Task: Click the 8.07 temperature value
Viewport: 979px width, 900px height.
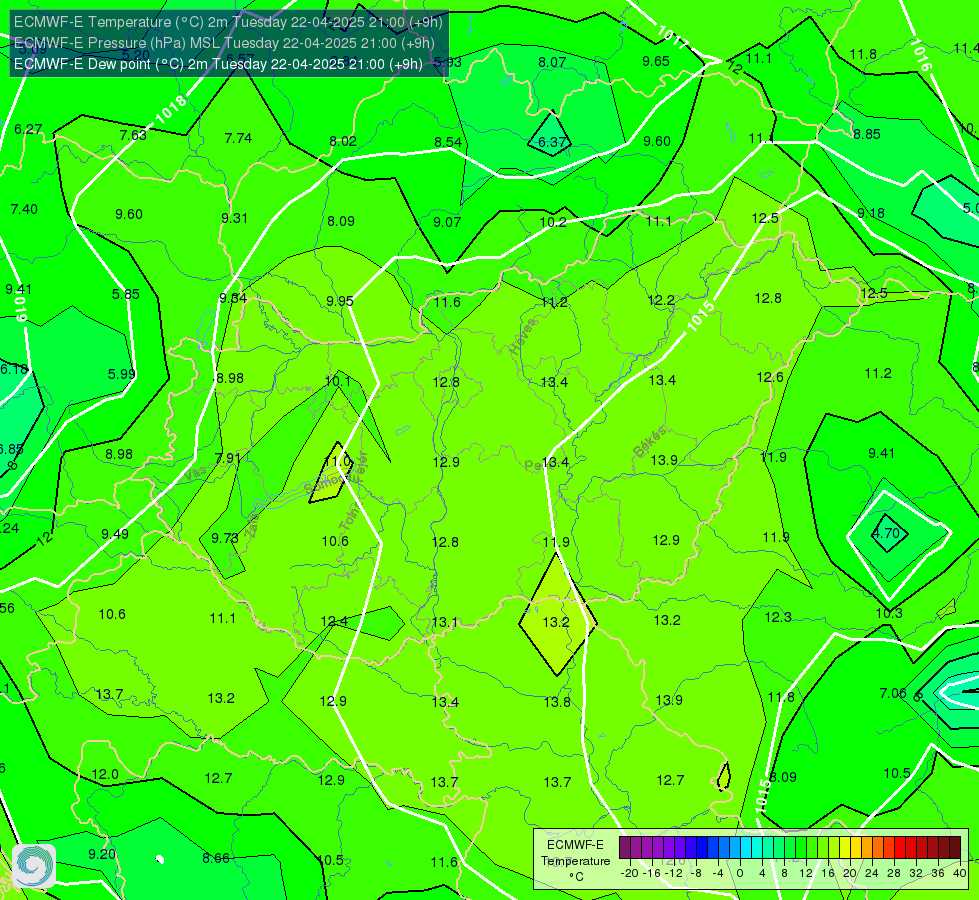Action: click(x=552, y=62)
